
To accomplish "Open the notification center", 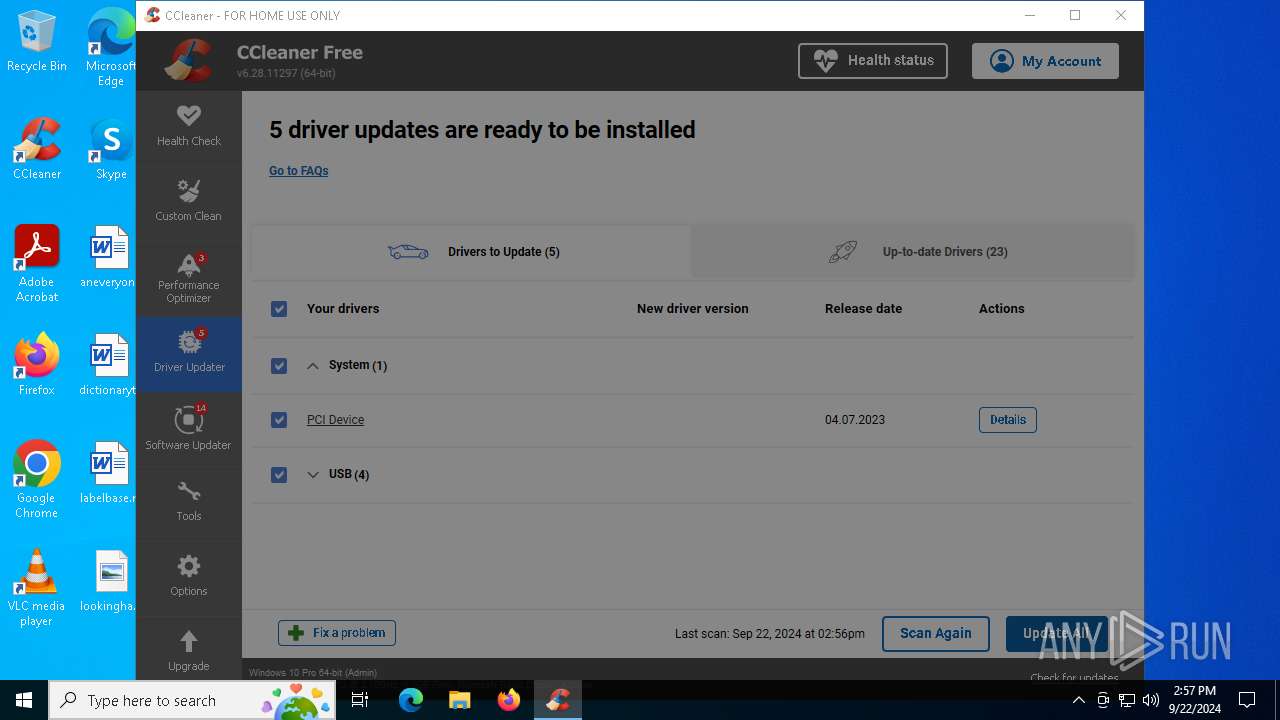I will 1247,700.
